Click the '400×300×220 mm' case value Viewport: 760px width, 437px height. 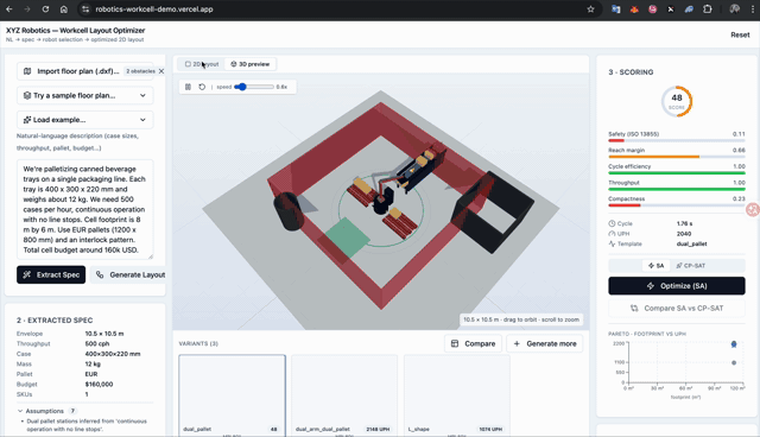click(112, 354)
